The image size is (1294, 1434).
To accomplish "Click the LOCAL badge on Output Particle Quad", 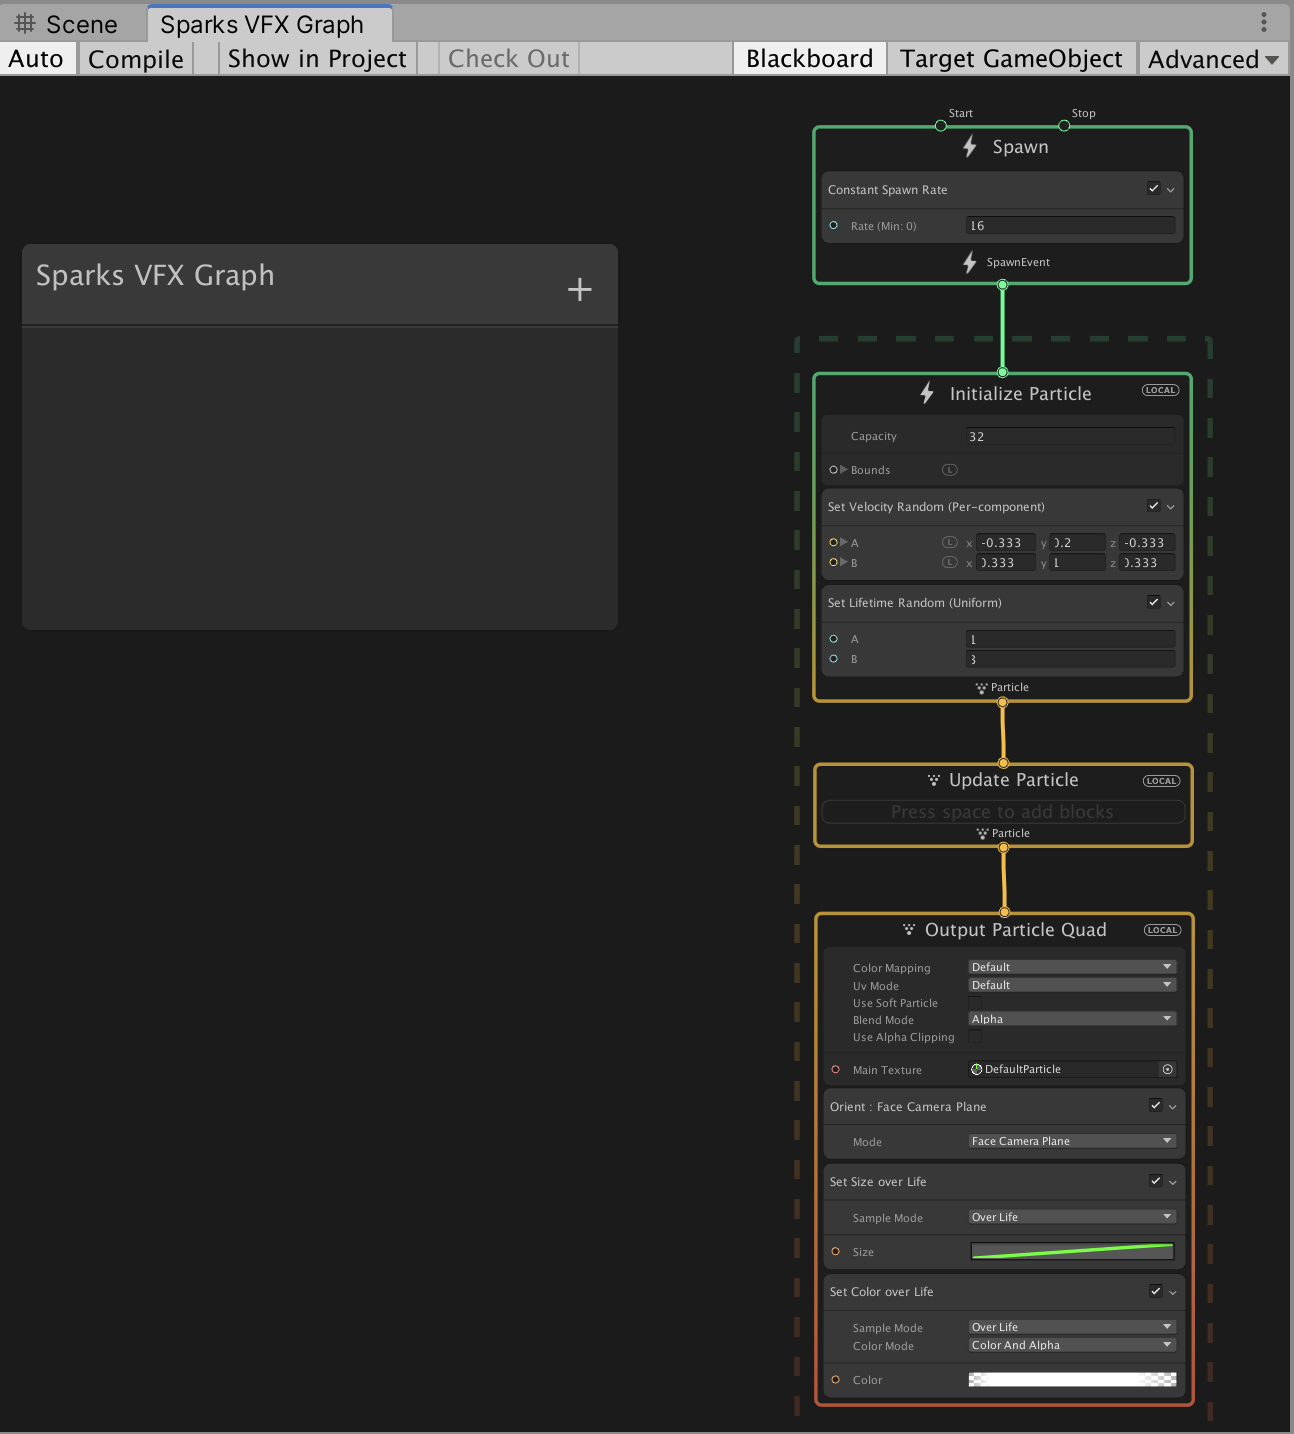I will tap(1162, 930).
